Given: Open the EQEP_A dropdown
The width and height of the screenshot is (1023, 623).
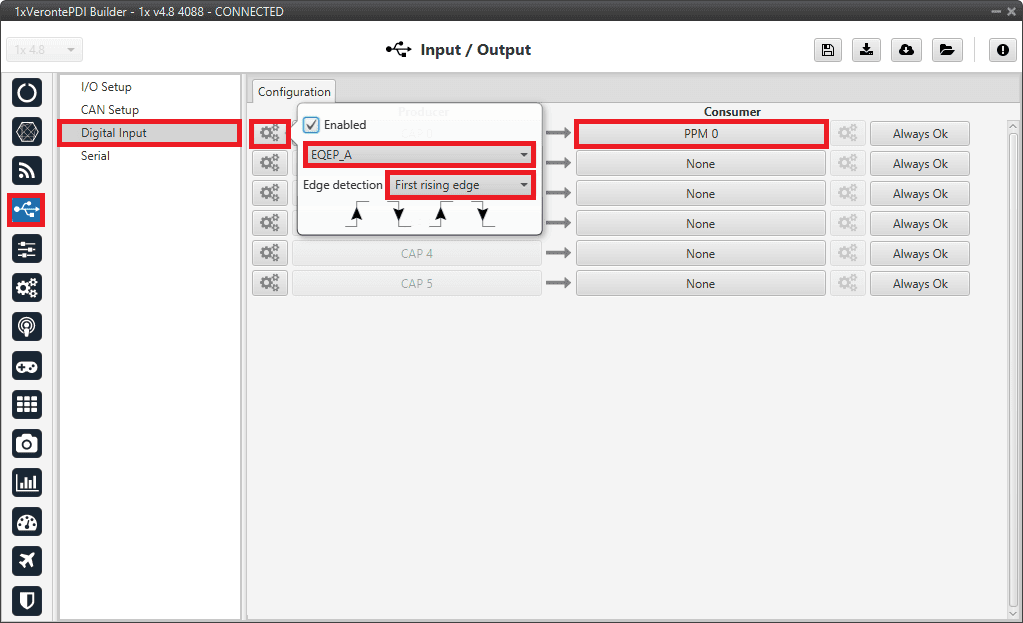Looking at the screenshot, I should click(419, 155).
